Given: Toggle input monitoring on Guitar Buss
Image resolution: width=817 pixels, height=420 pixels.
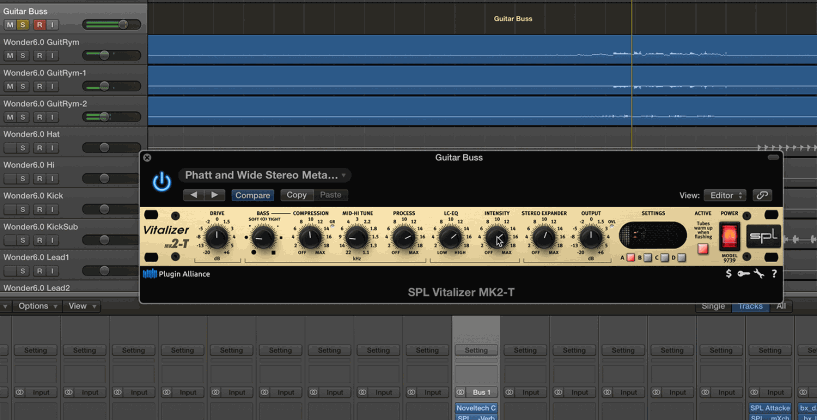Looking at the screenshot, I should tap(52, 24).
